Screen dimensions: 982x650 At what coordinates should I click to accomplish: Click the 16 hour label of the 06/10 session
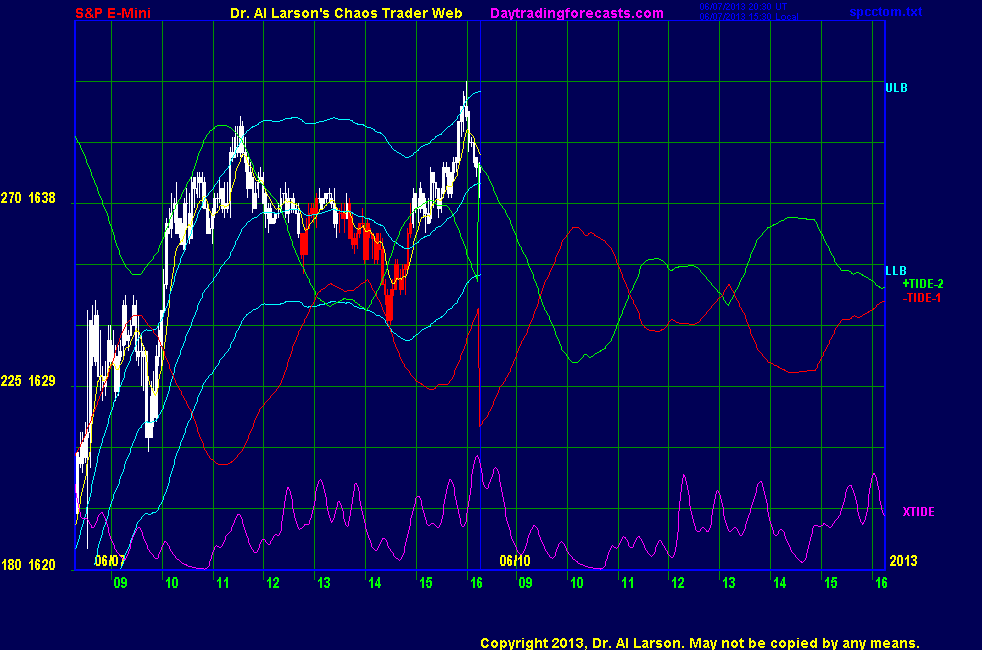tap(881, 583)
